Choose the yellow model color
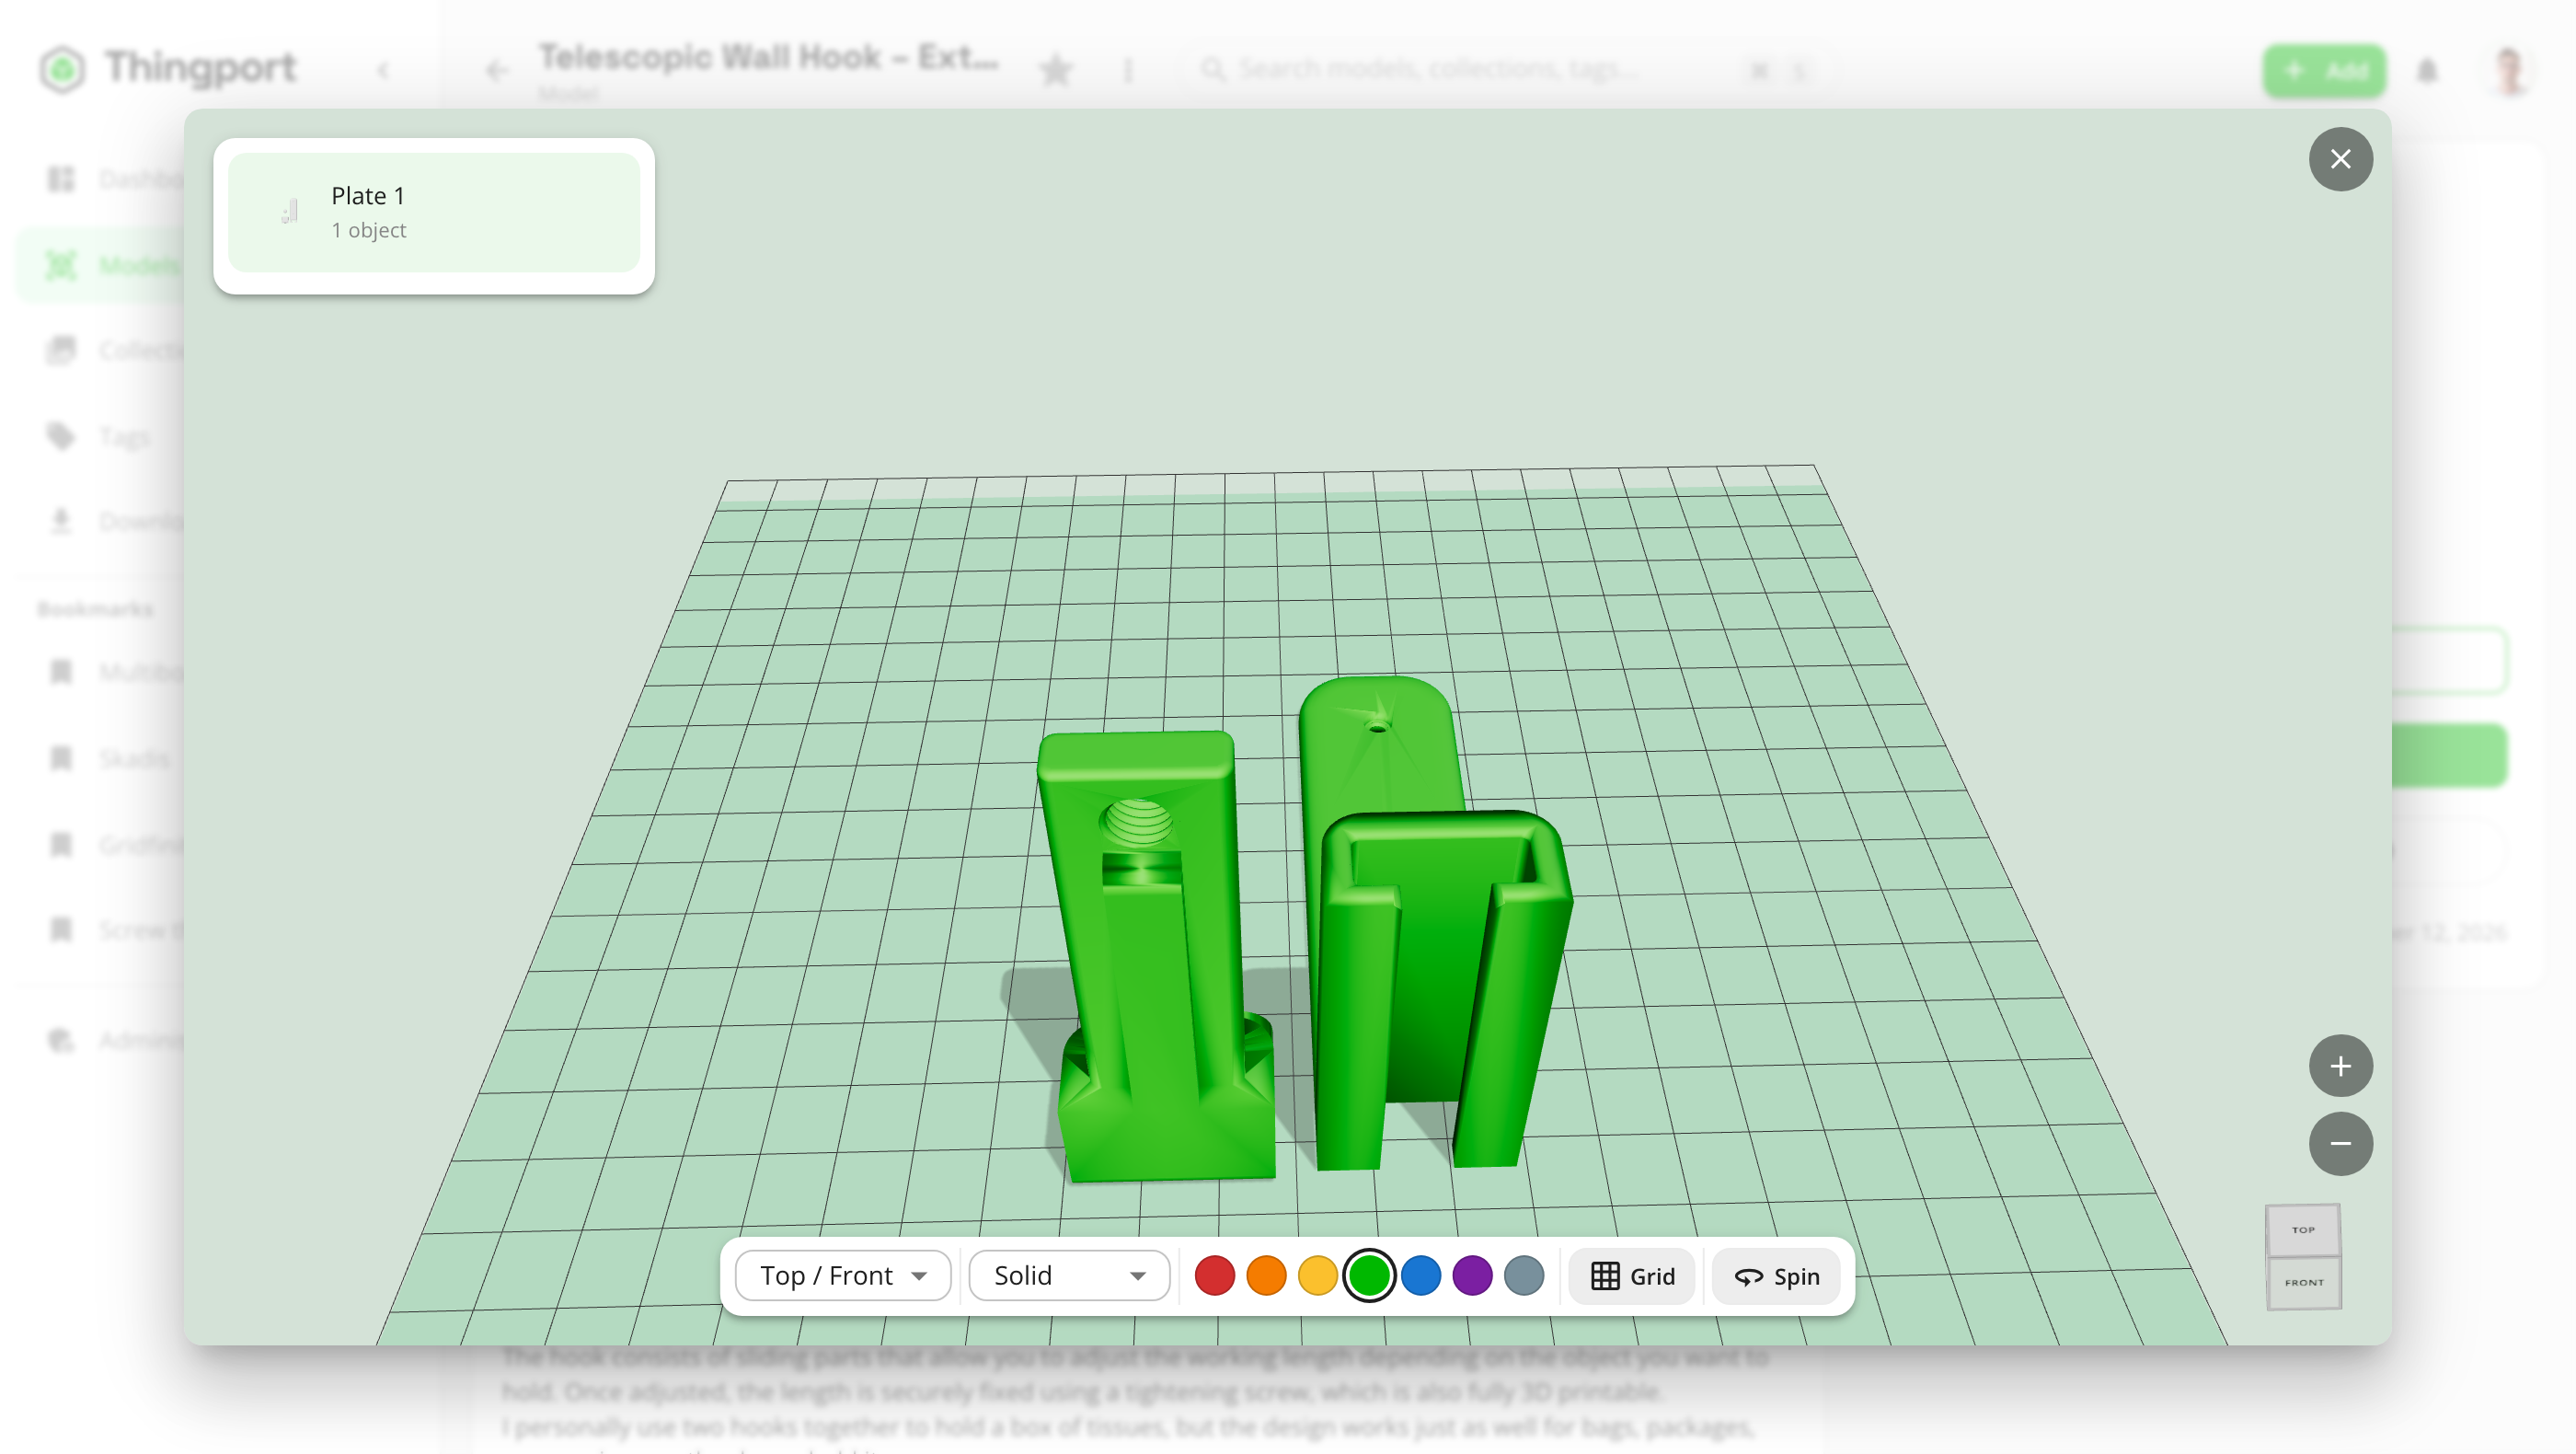2576x1454 pixels. click(1318, 1275)
